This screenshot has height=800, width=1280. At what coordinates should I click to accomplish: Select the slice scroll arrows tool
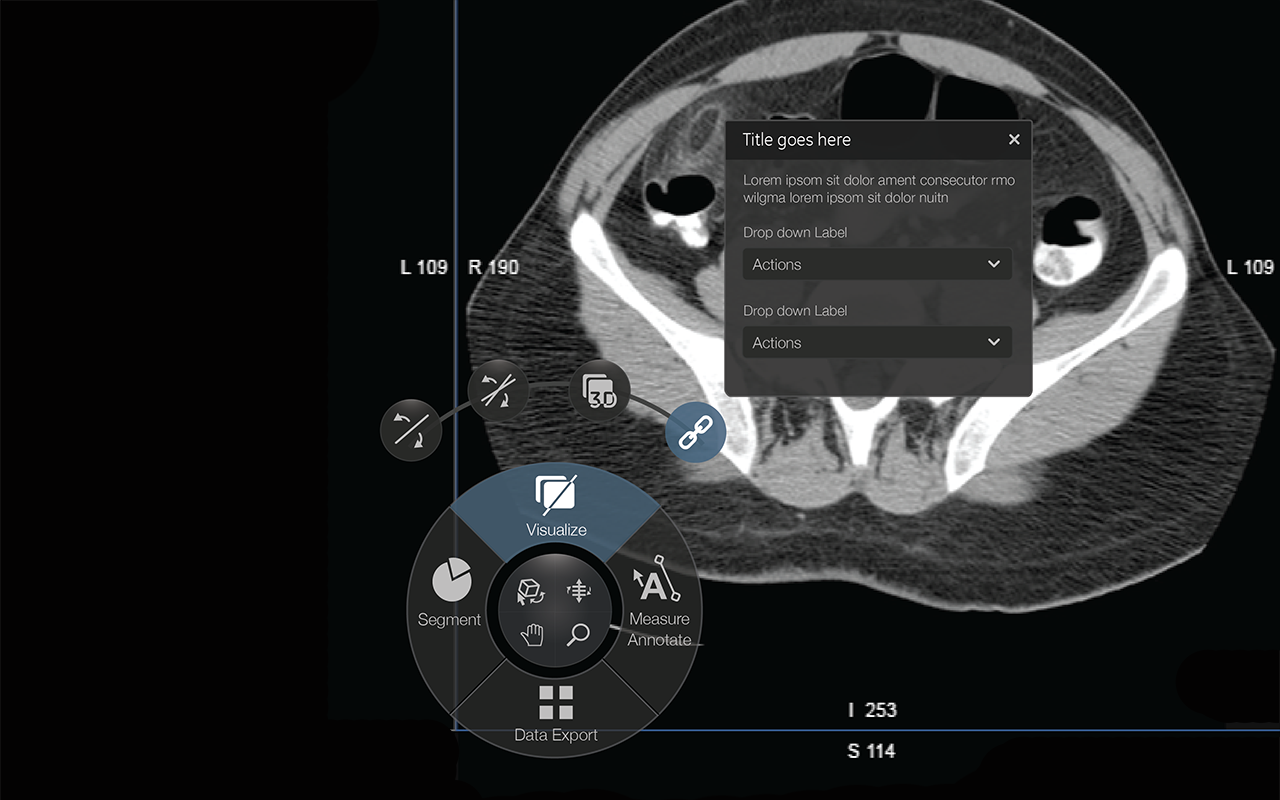point(579,592)
